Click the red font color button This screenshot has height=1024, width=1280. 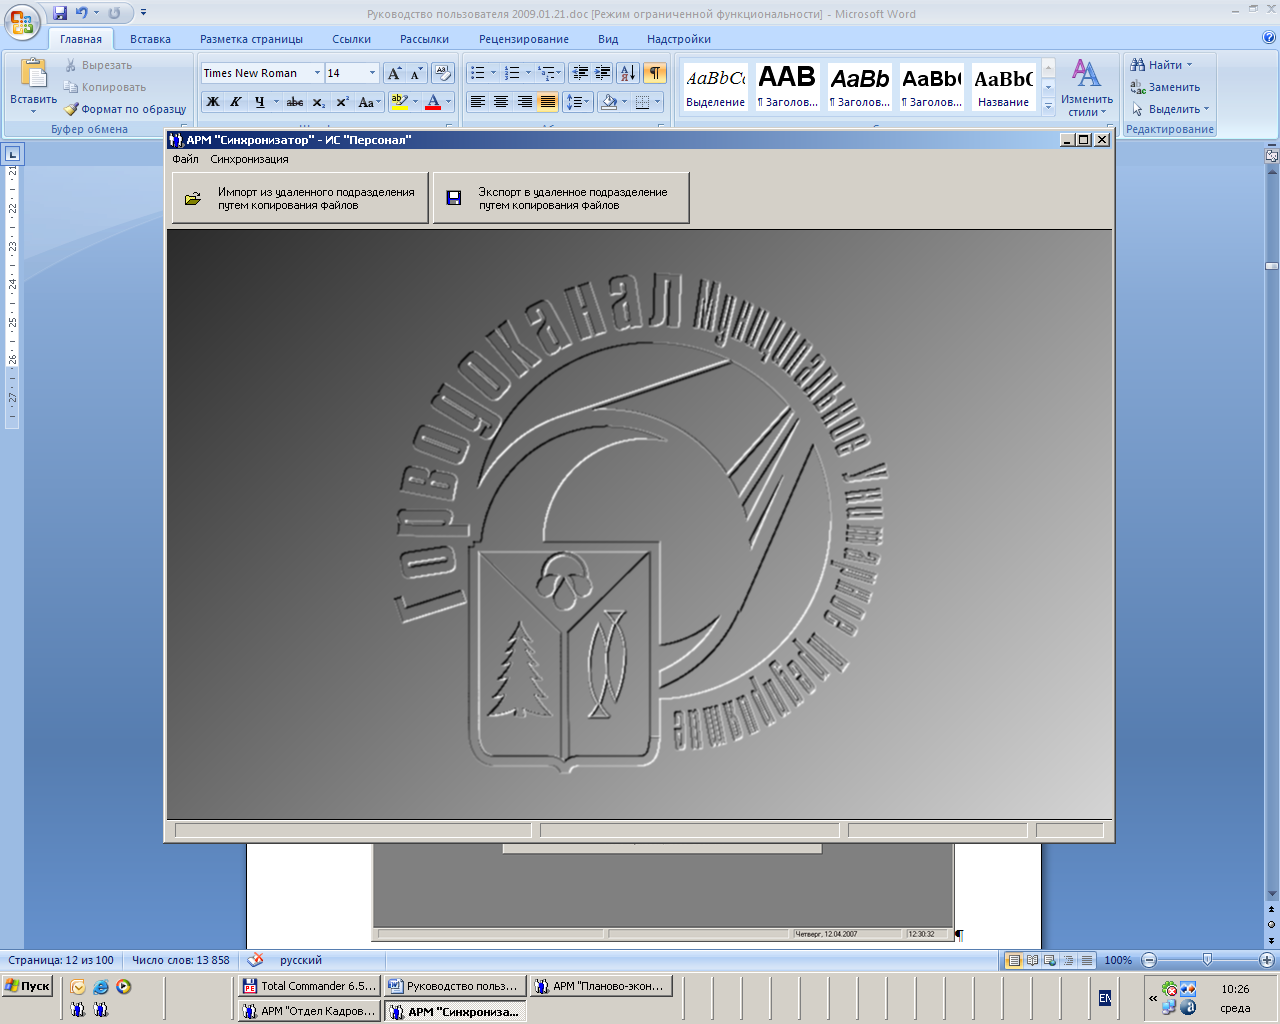(x=433, y=102)
